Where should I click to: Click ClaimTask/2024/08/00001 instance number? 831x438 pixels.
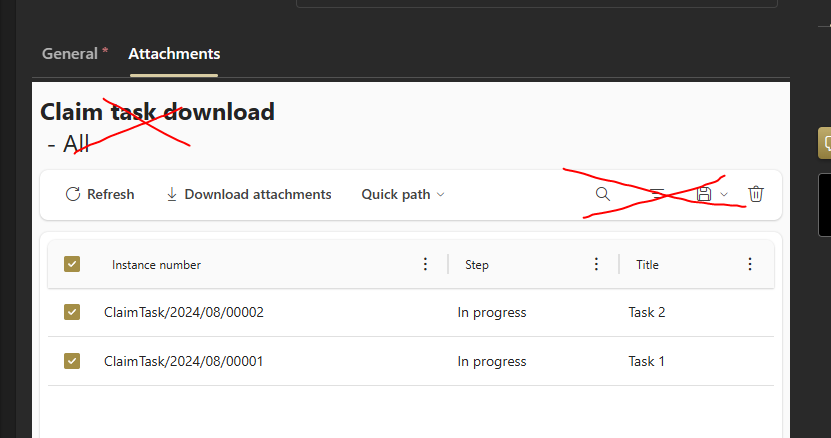pyautogui.click(x=183, y=361)
